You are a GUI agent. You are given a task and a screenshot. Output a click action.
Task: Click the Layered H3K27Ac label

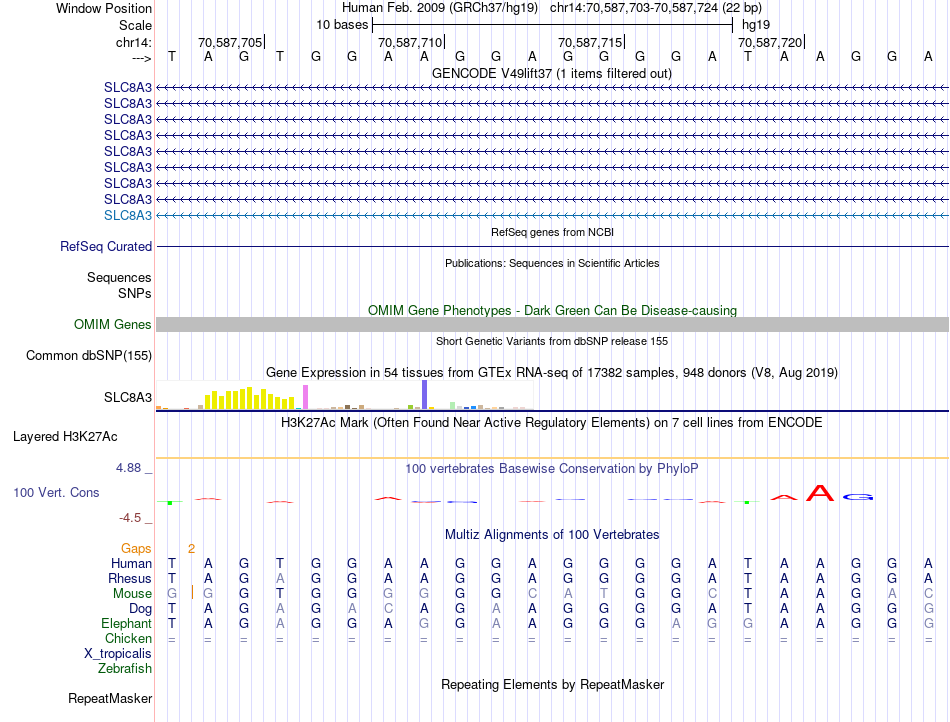pyautogui.click(x=65, y=437)
